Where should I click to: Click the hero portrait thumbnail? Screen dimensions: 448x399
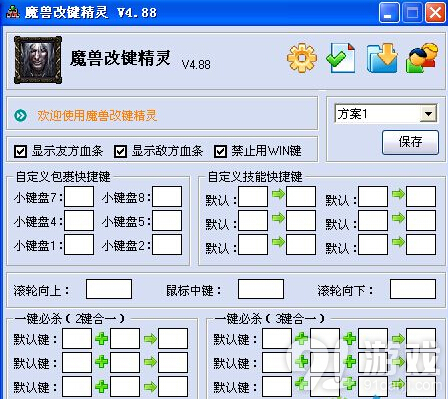[x=38, y=60]
